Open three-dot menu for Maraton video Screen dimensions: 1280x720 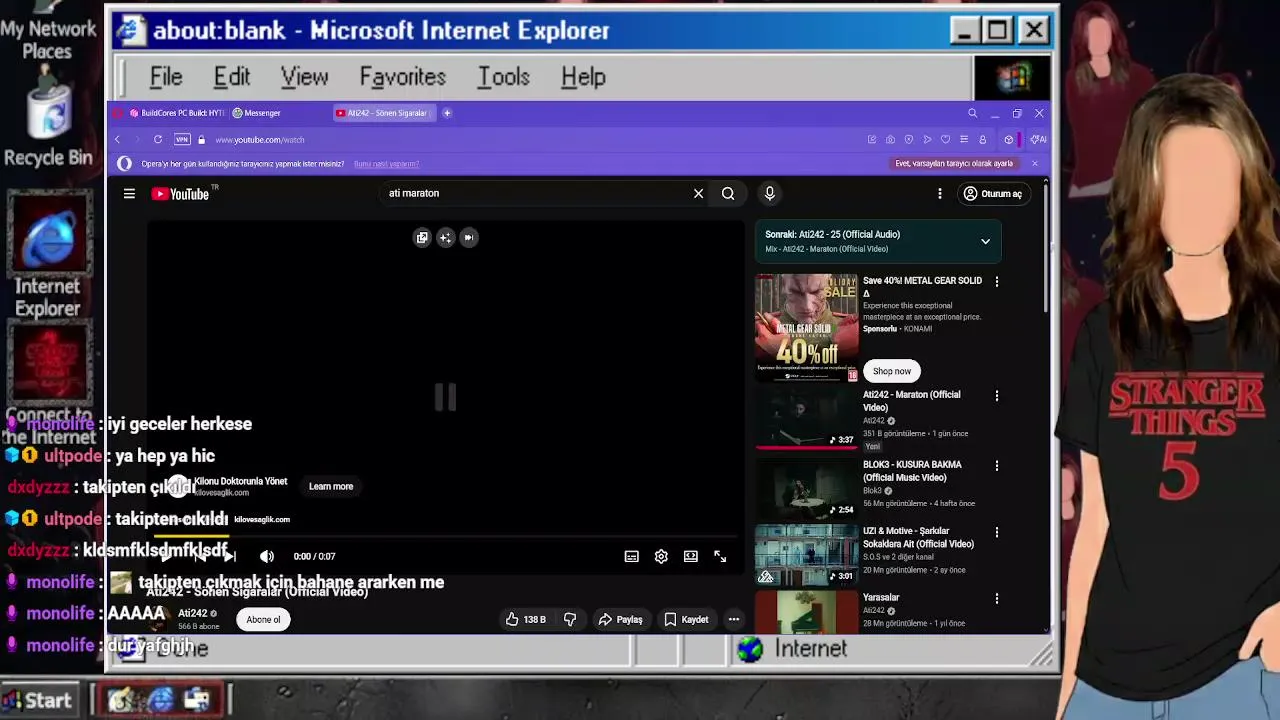click(996, 396)
